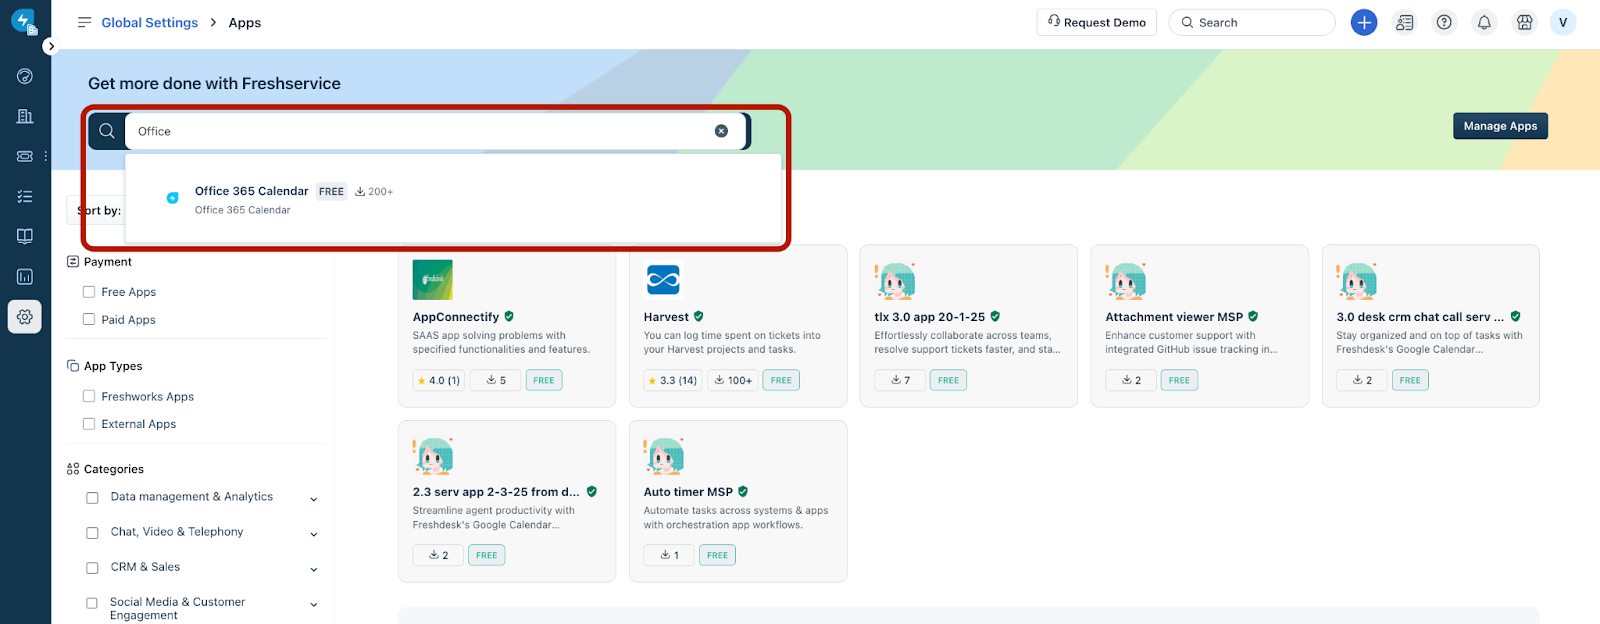Expand the left sidebar arrow
The image size is (1600, 624).
point(51,46)
